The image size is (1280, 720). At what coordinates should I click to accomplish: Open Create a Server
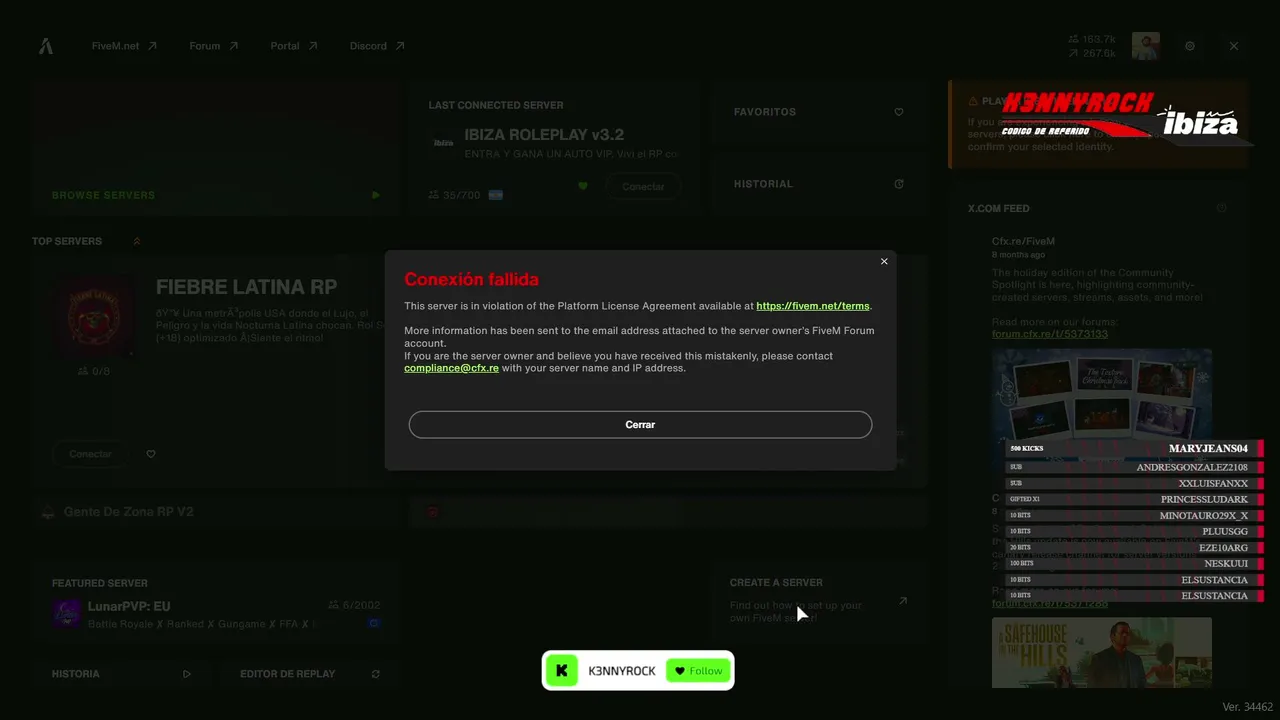point(819,602)
